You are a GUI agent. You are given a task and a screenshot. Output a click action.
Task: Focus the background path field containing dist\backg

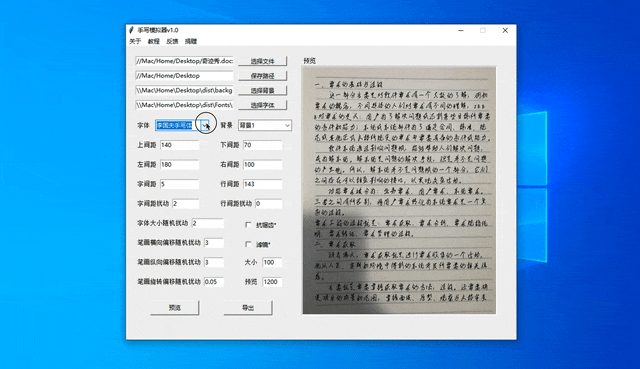pos(184,90)
